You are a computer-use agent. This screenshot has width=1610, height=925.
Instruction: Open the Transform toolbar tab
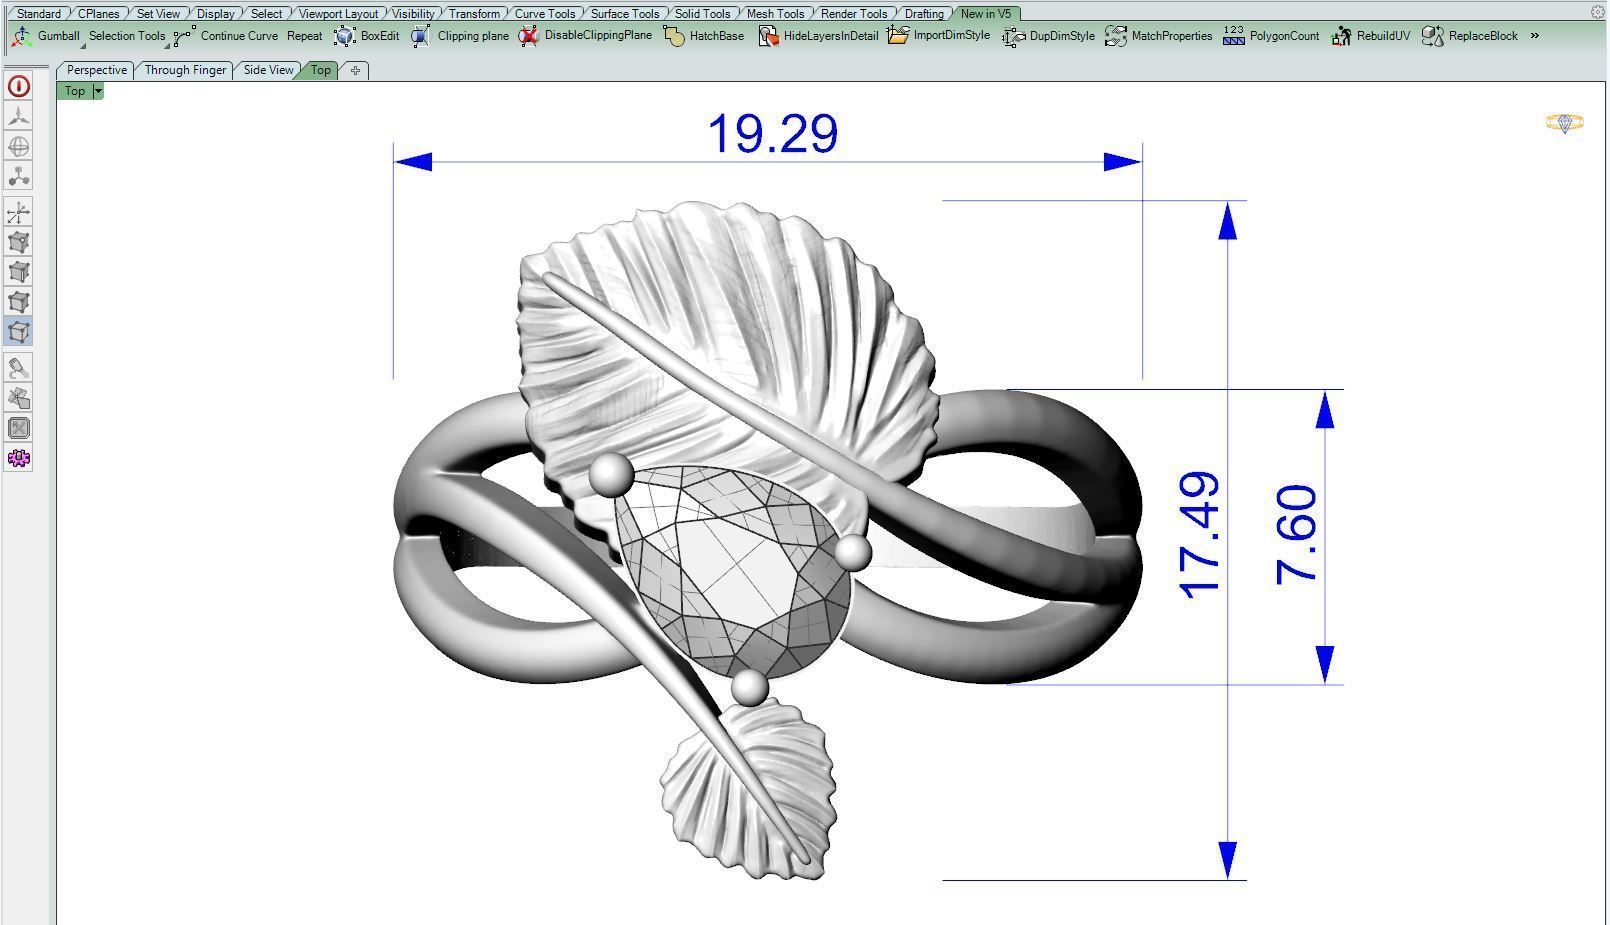click(x=474, y=14)
